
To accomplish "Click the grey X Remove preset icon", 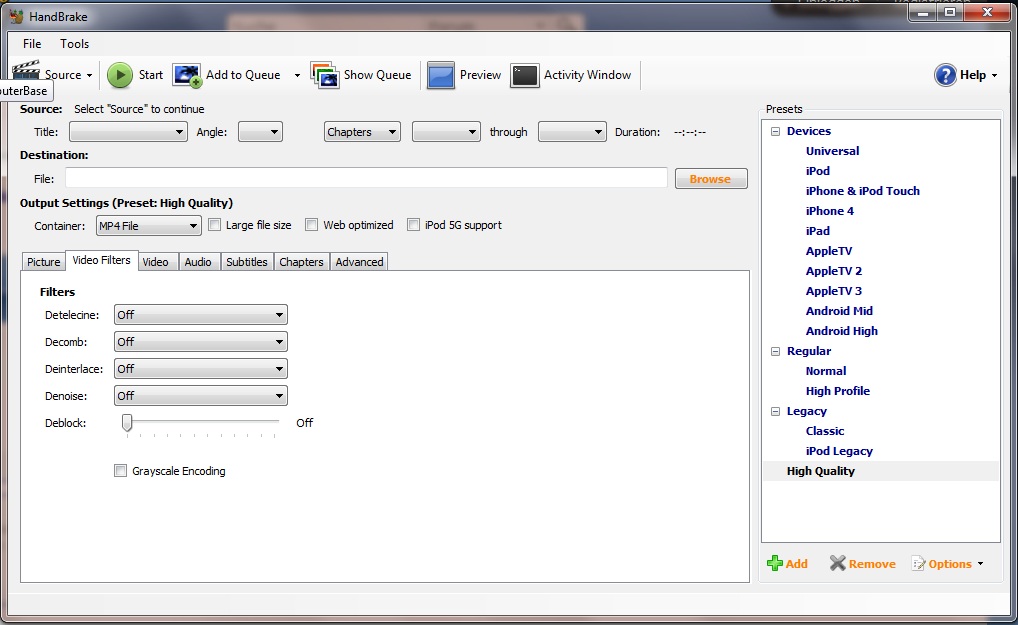I will point(838,563).
